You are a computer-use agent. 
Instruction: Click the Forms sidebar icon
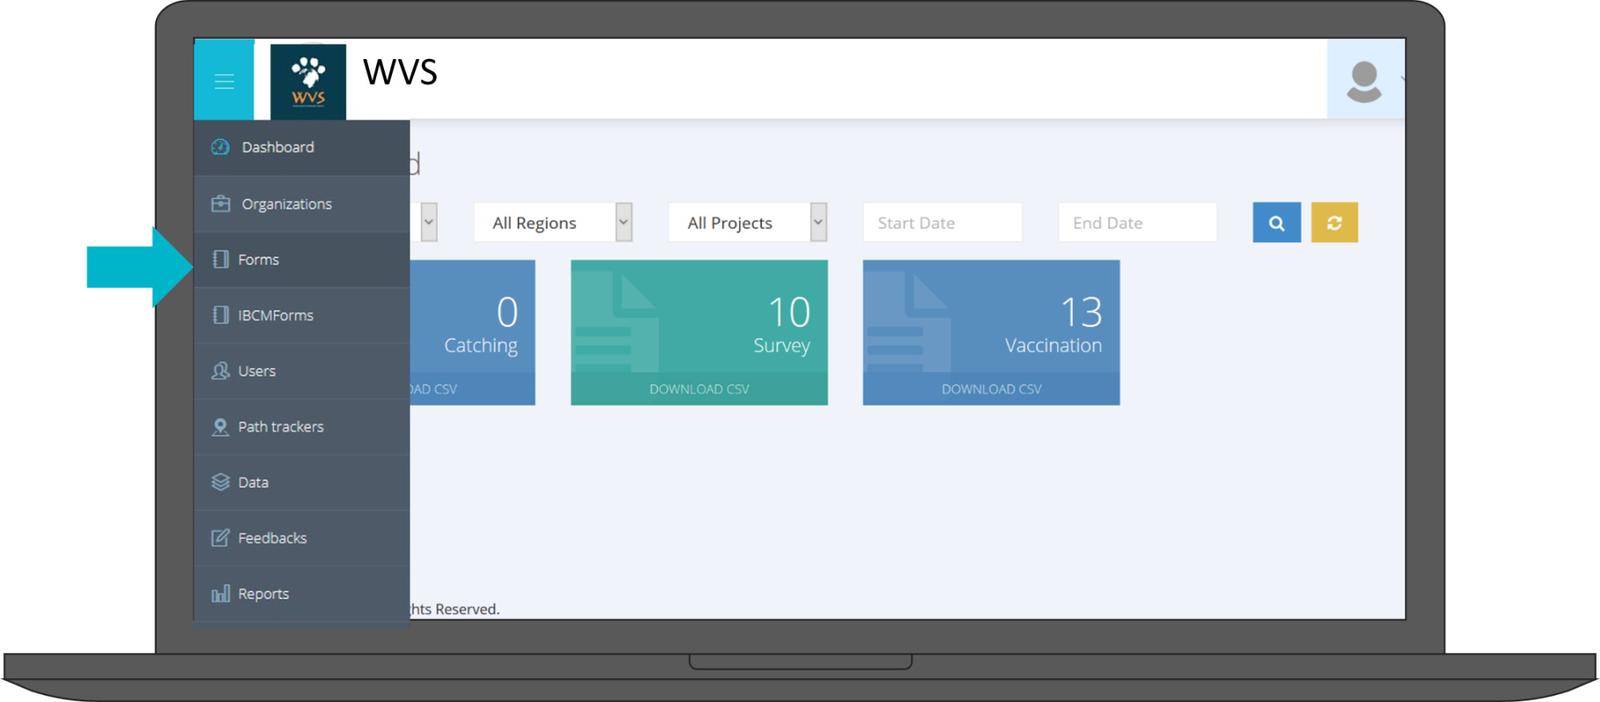pos(221,260)
